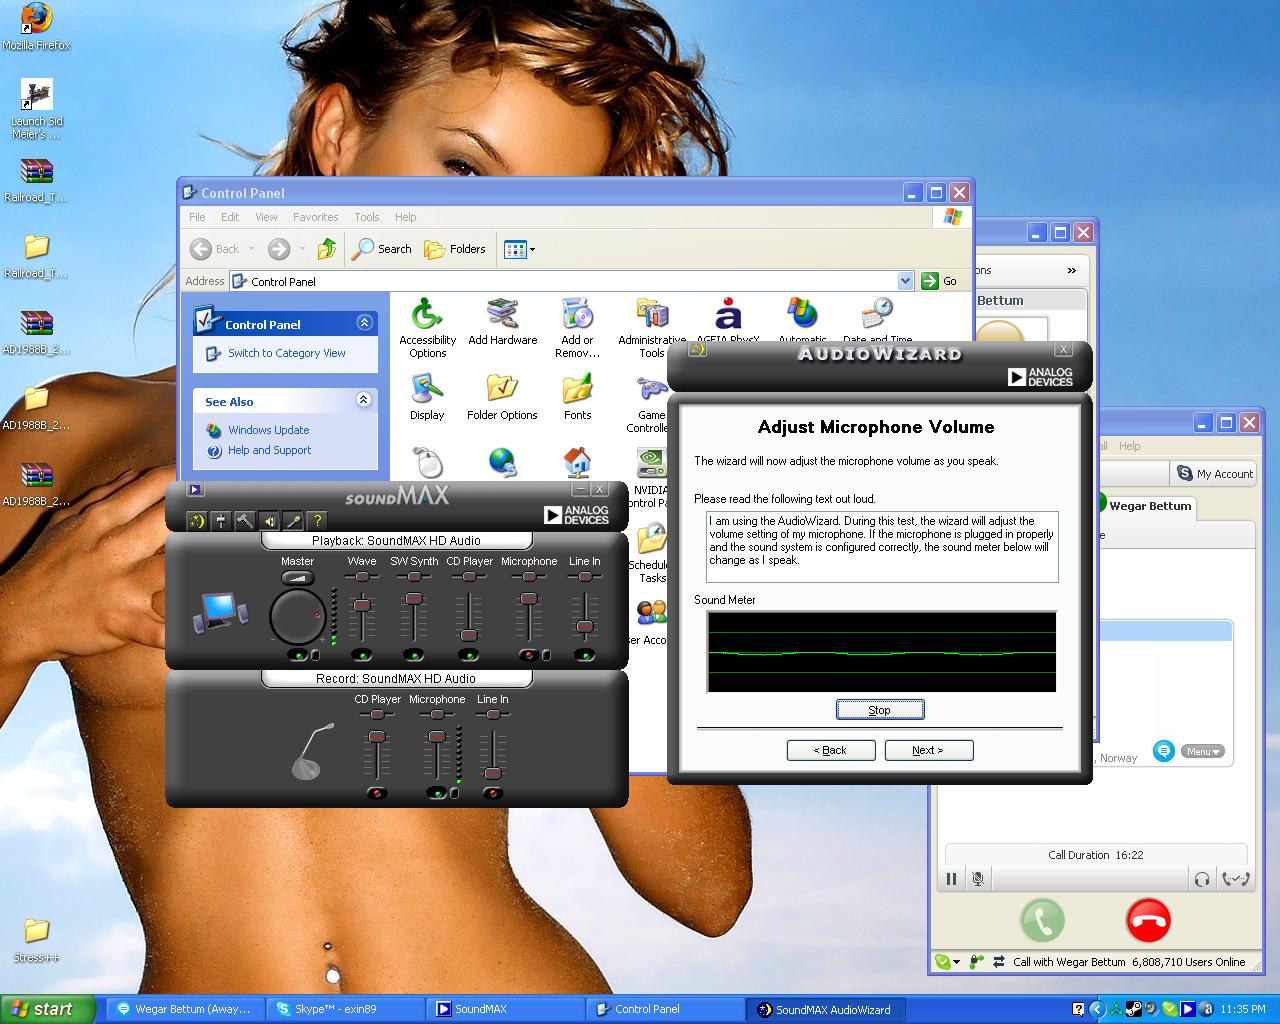Click the desk microphone record device image
This screenshot has height=1024, width=1280.
pyautogui.click(x=313, y=751)
